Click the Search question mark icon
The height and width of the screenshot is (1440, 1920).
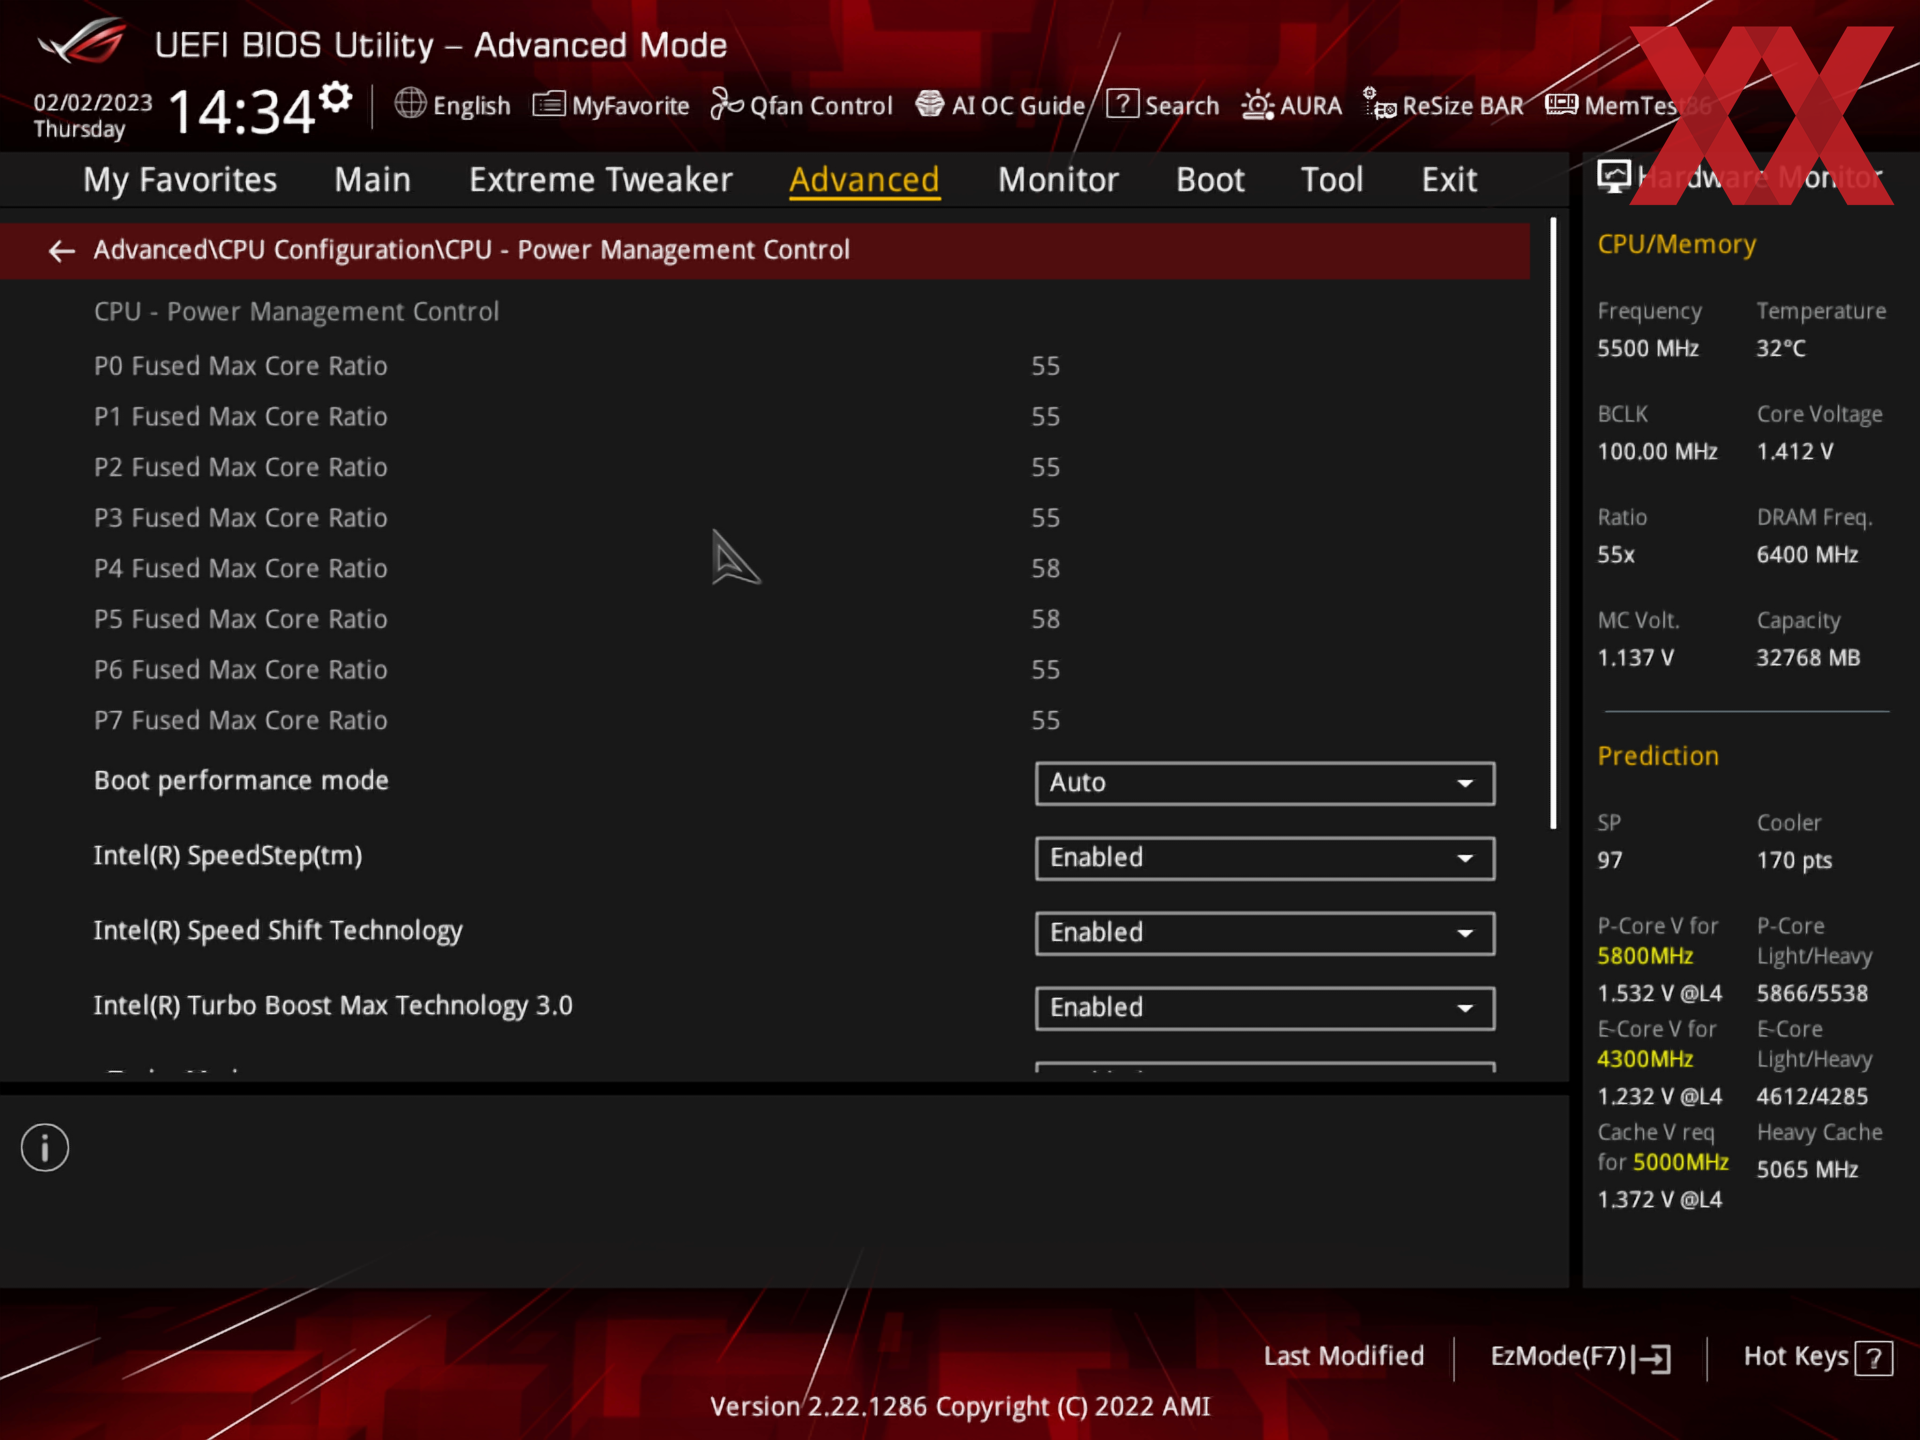(1122, 104)
